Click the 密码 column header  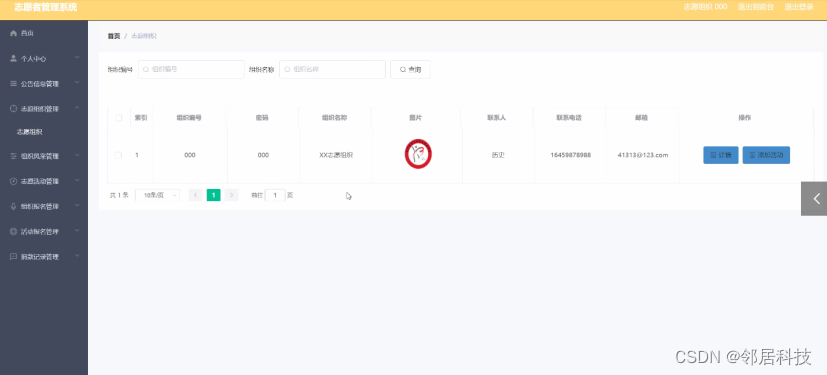(x=262, y=118)
